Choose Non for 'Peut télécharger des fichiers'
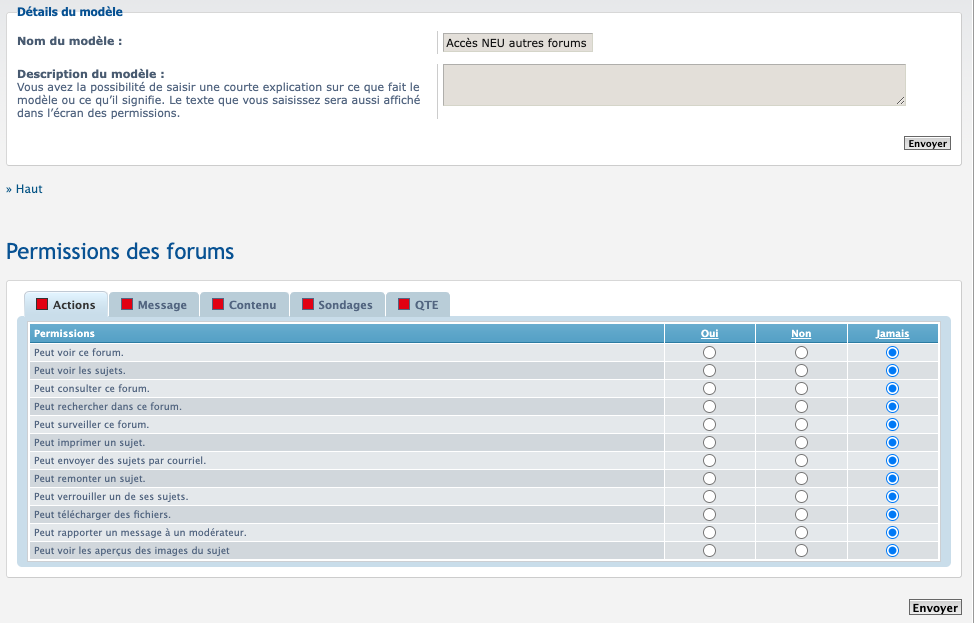This screenshot has width=974, height=623. (x=801, y=515)
